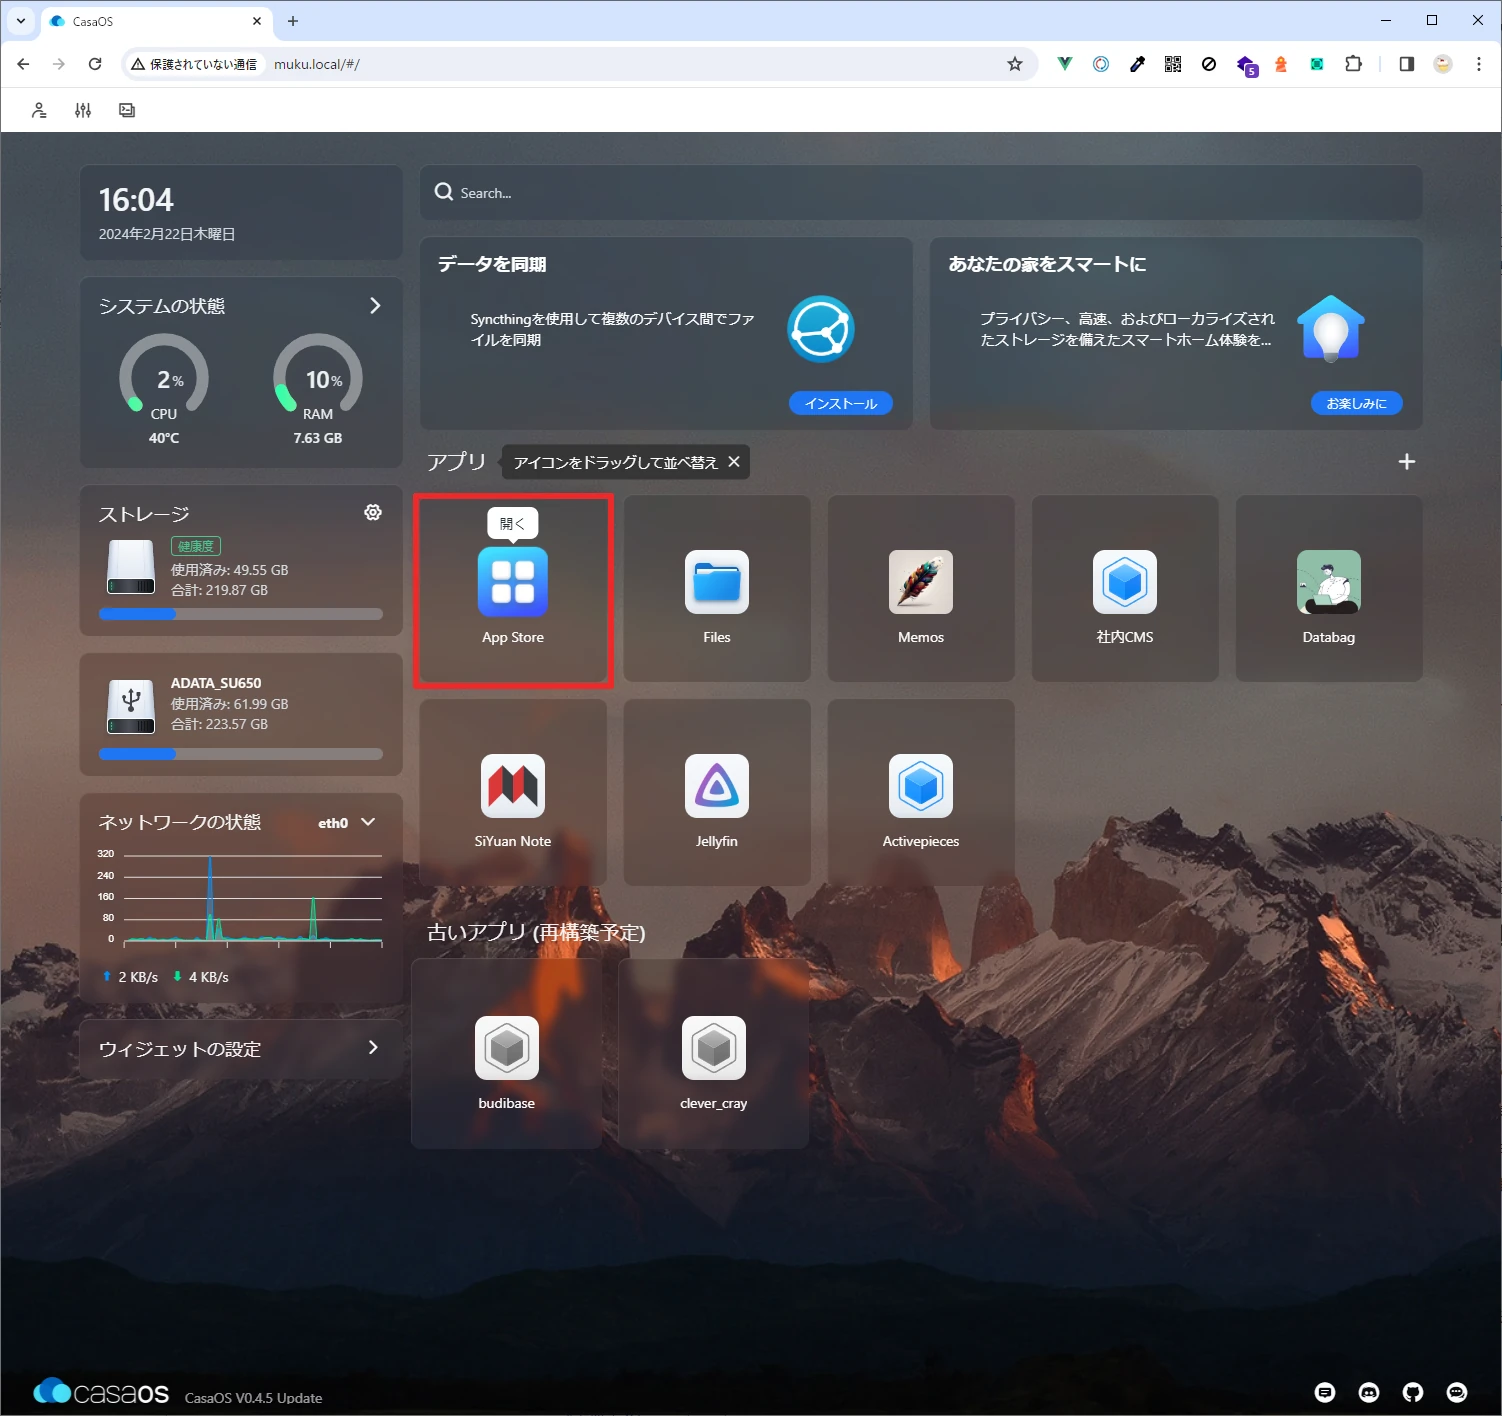Toggle the browser side panel

tap(1407, 64)
